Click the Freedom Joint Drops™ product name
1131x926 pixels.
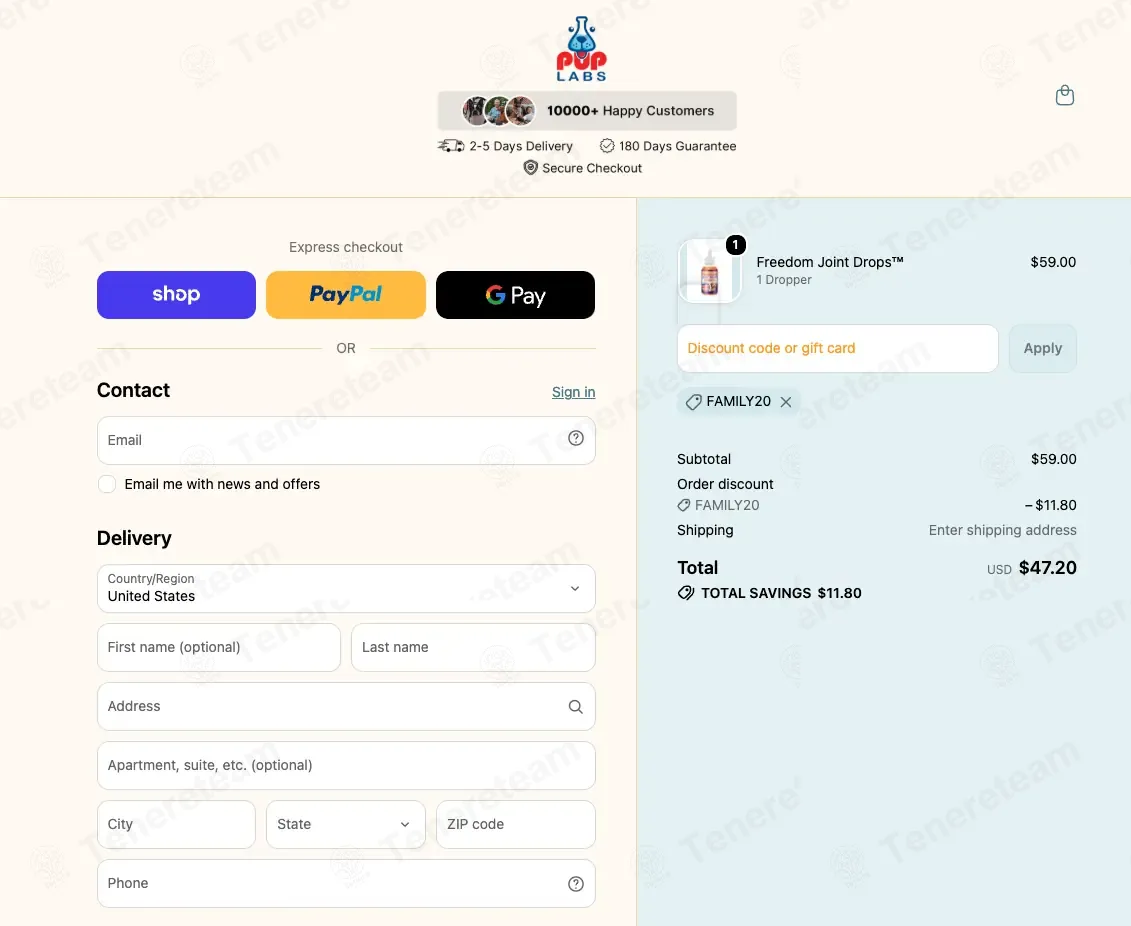[830, 262]
